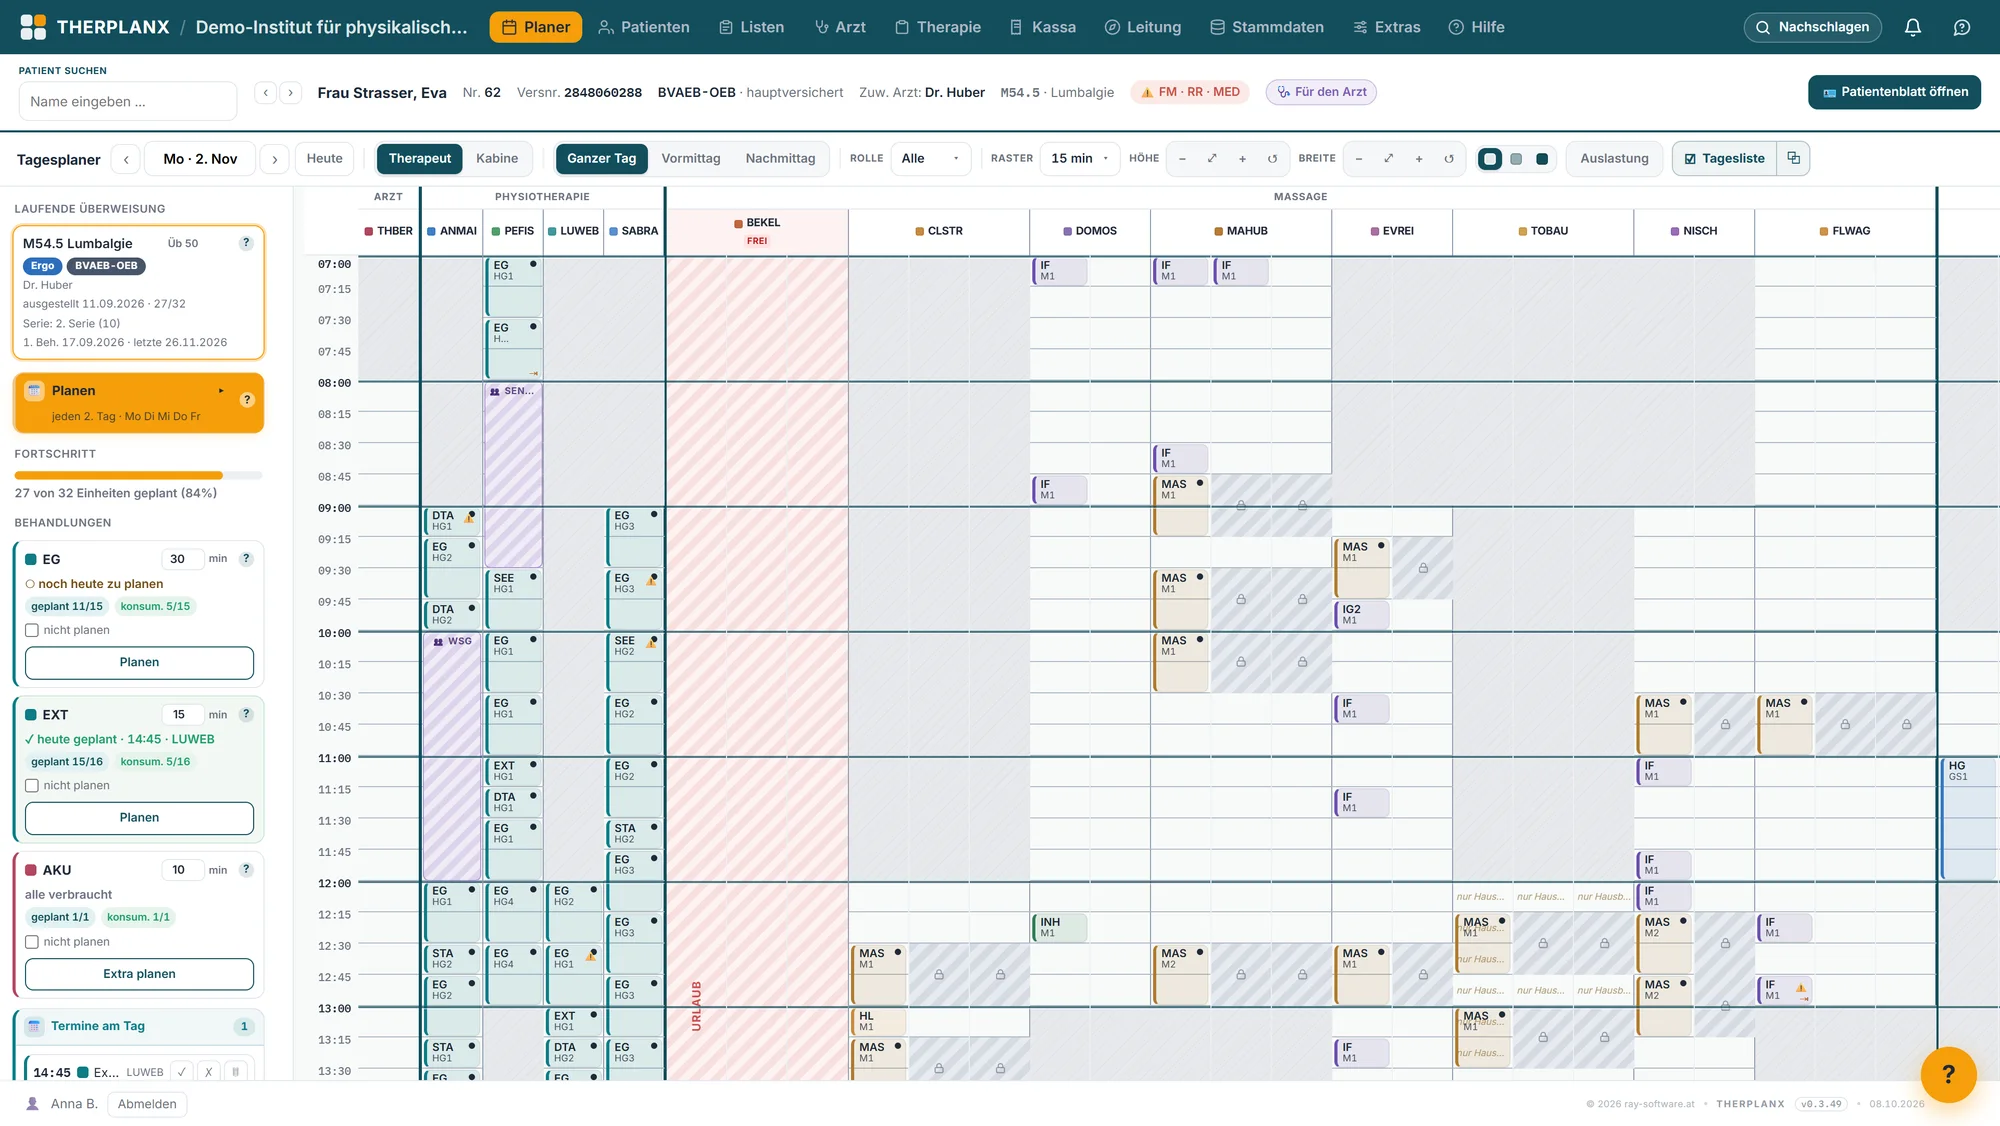2000x1126 pixels.
Task: Toggle the Tagesliste checkbox button
Action: (x=1724, y=158)
